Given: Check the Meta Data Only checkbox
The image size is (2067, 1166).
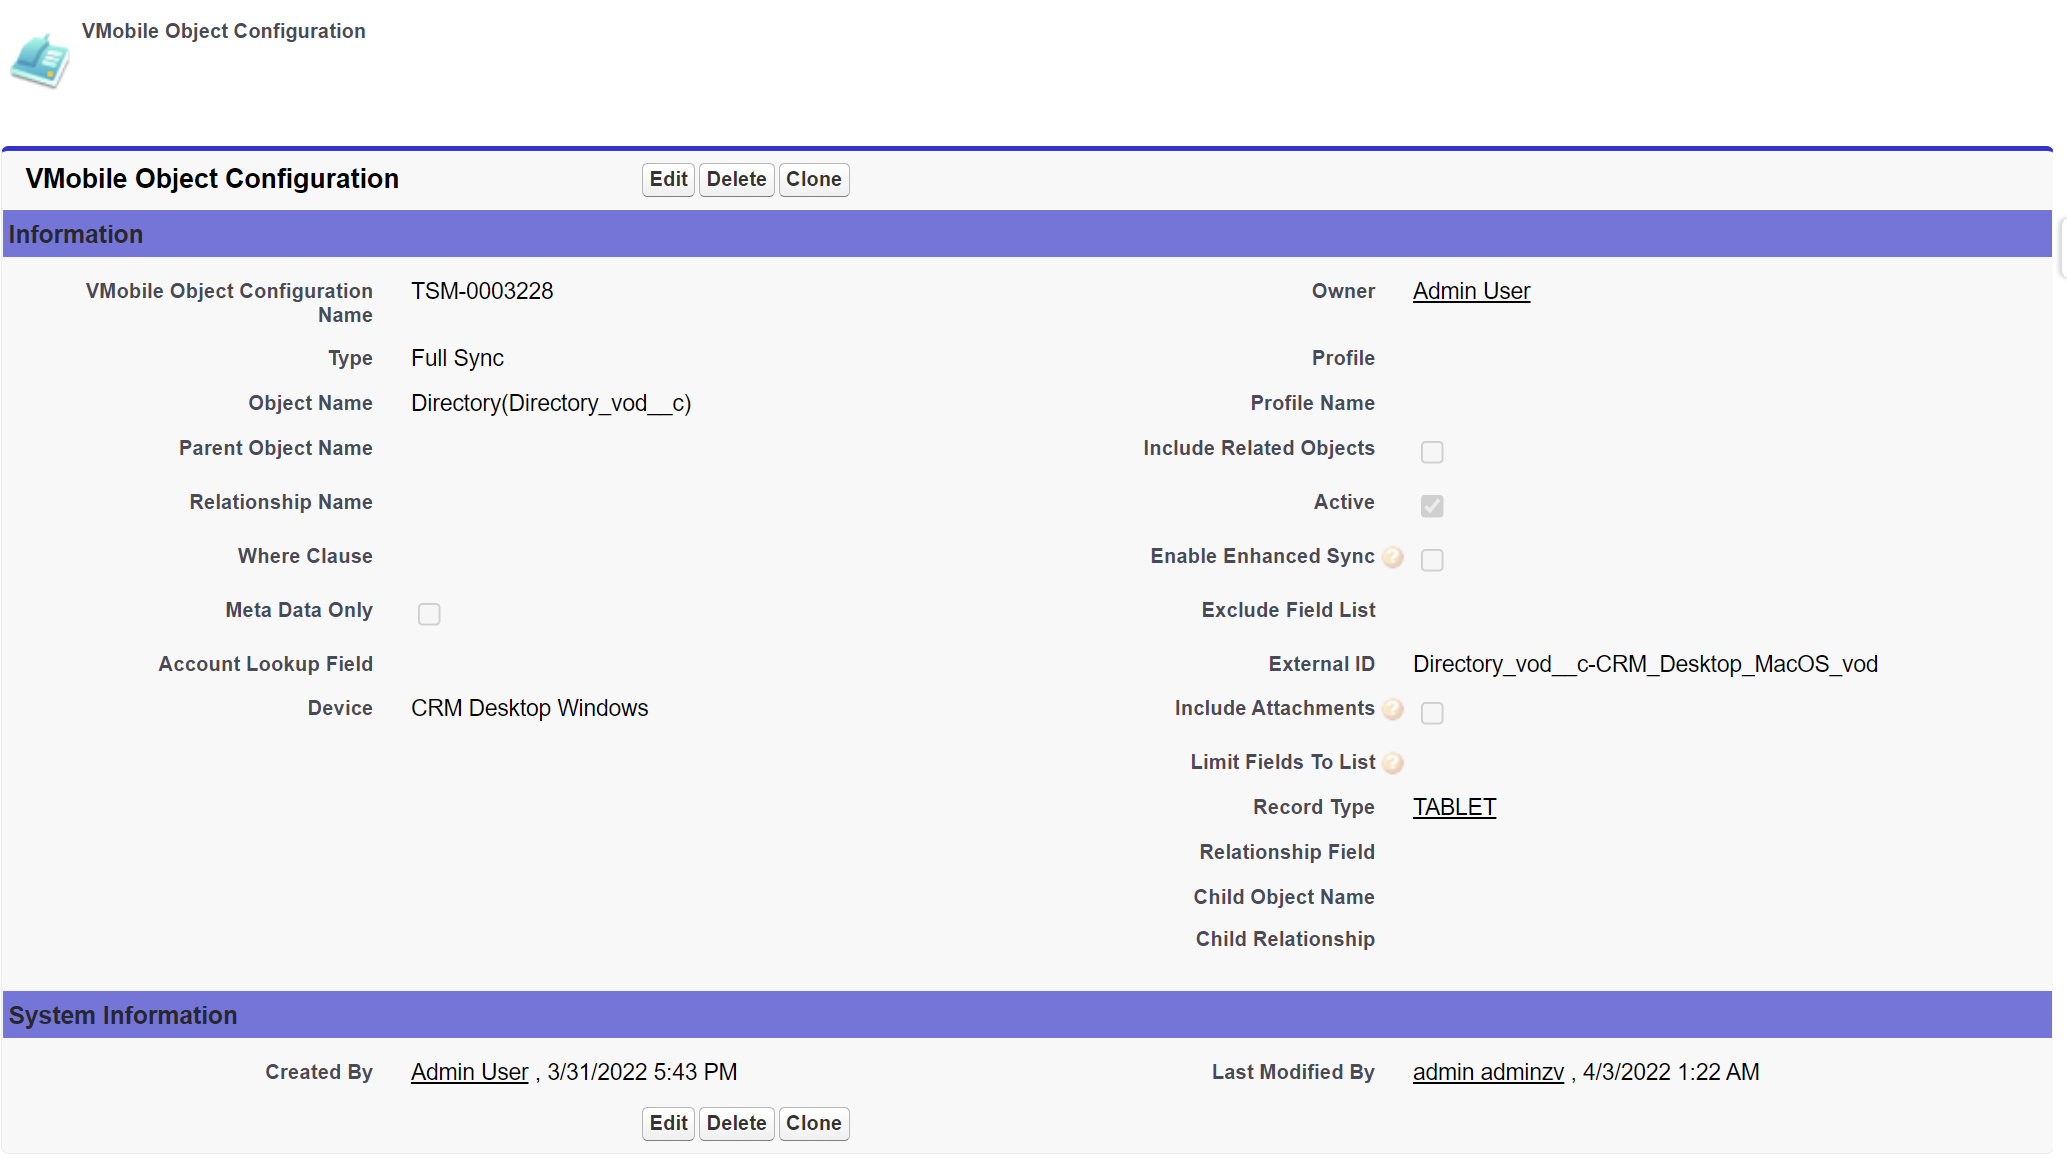Looking at the screenshot, I should (x=429, y=614).
